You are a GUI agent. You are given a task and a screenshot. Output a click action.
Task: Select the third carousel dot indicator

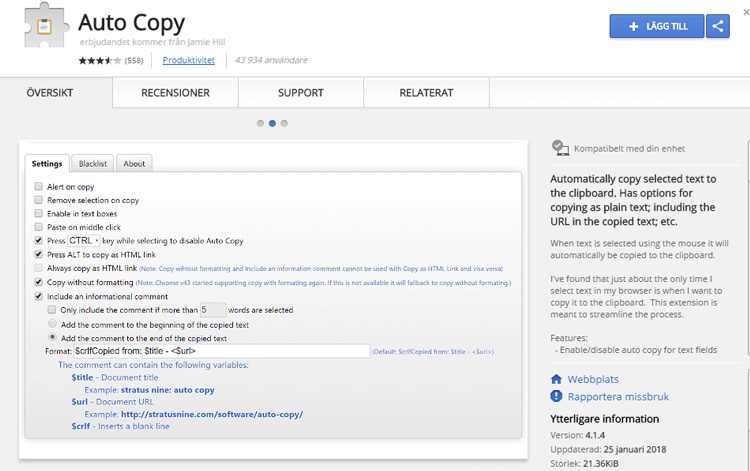(284, 124)
